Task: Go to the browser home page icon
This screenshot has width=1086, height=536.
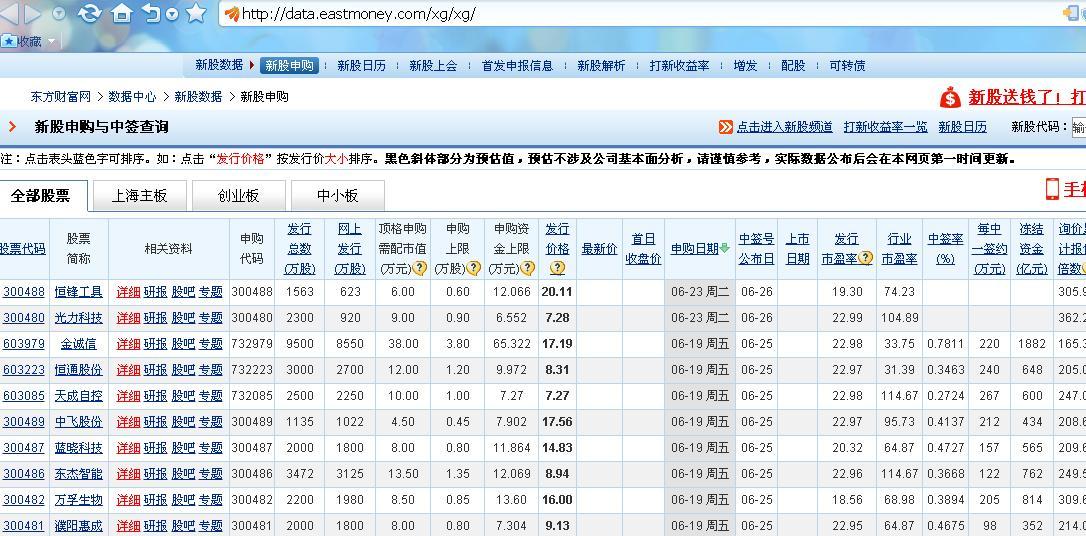Action: pos(122,13)
